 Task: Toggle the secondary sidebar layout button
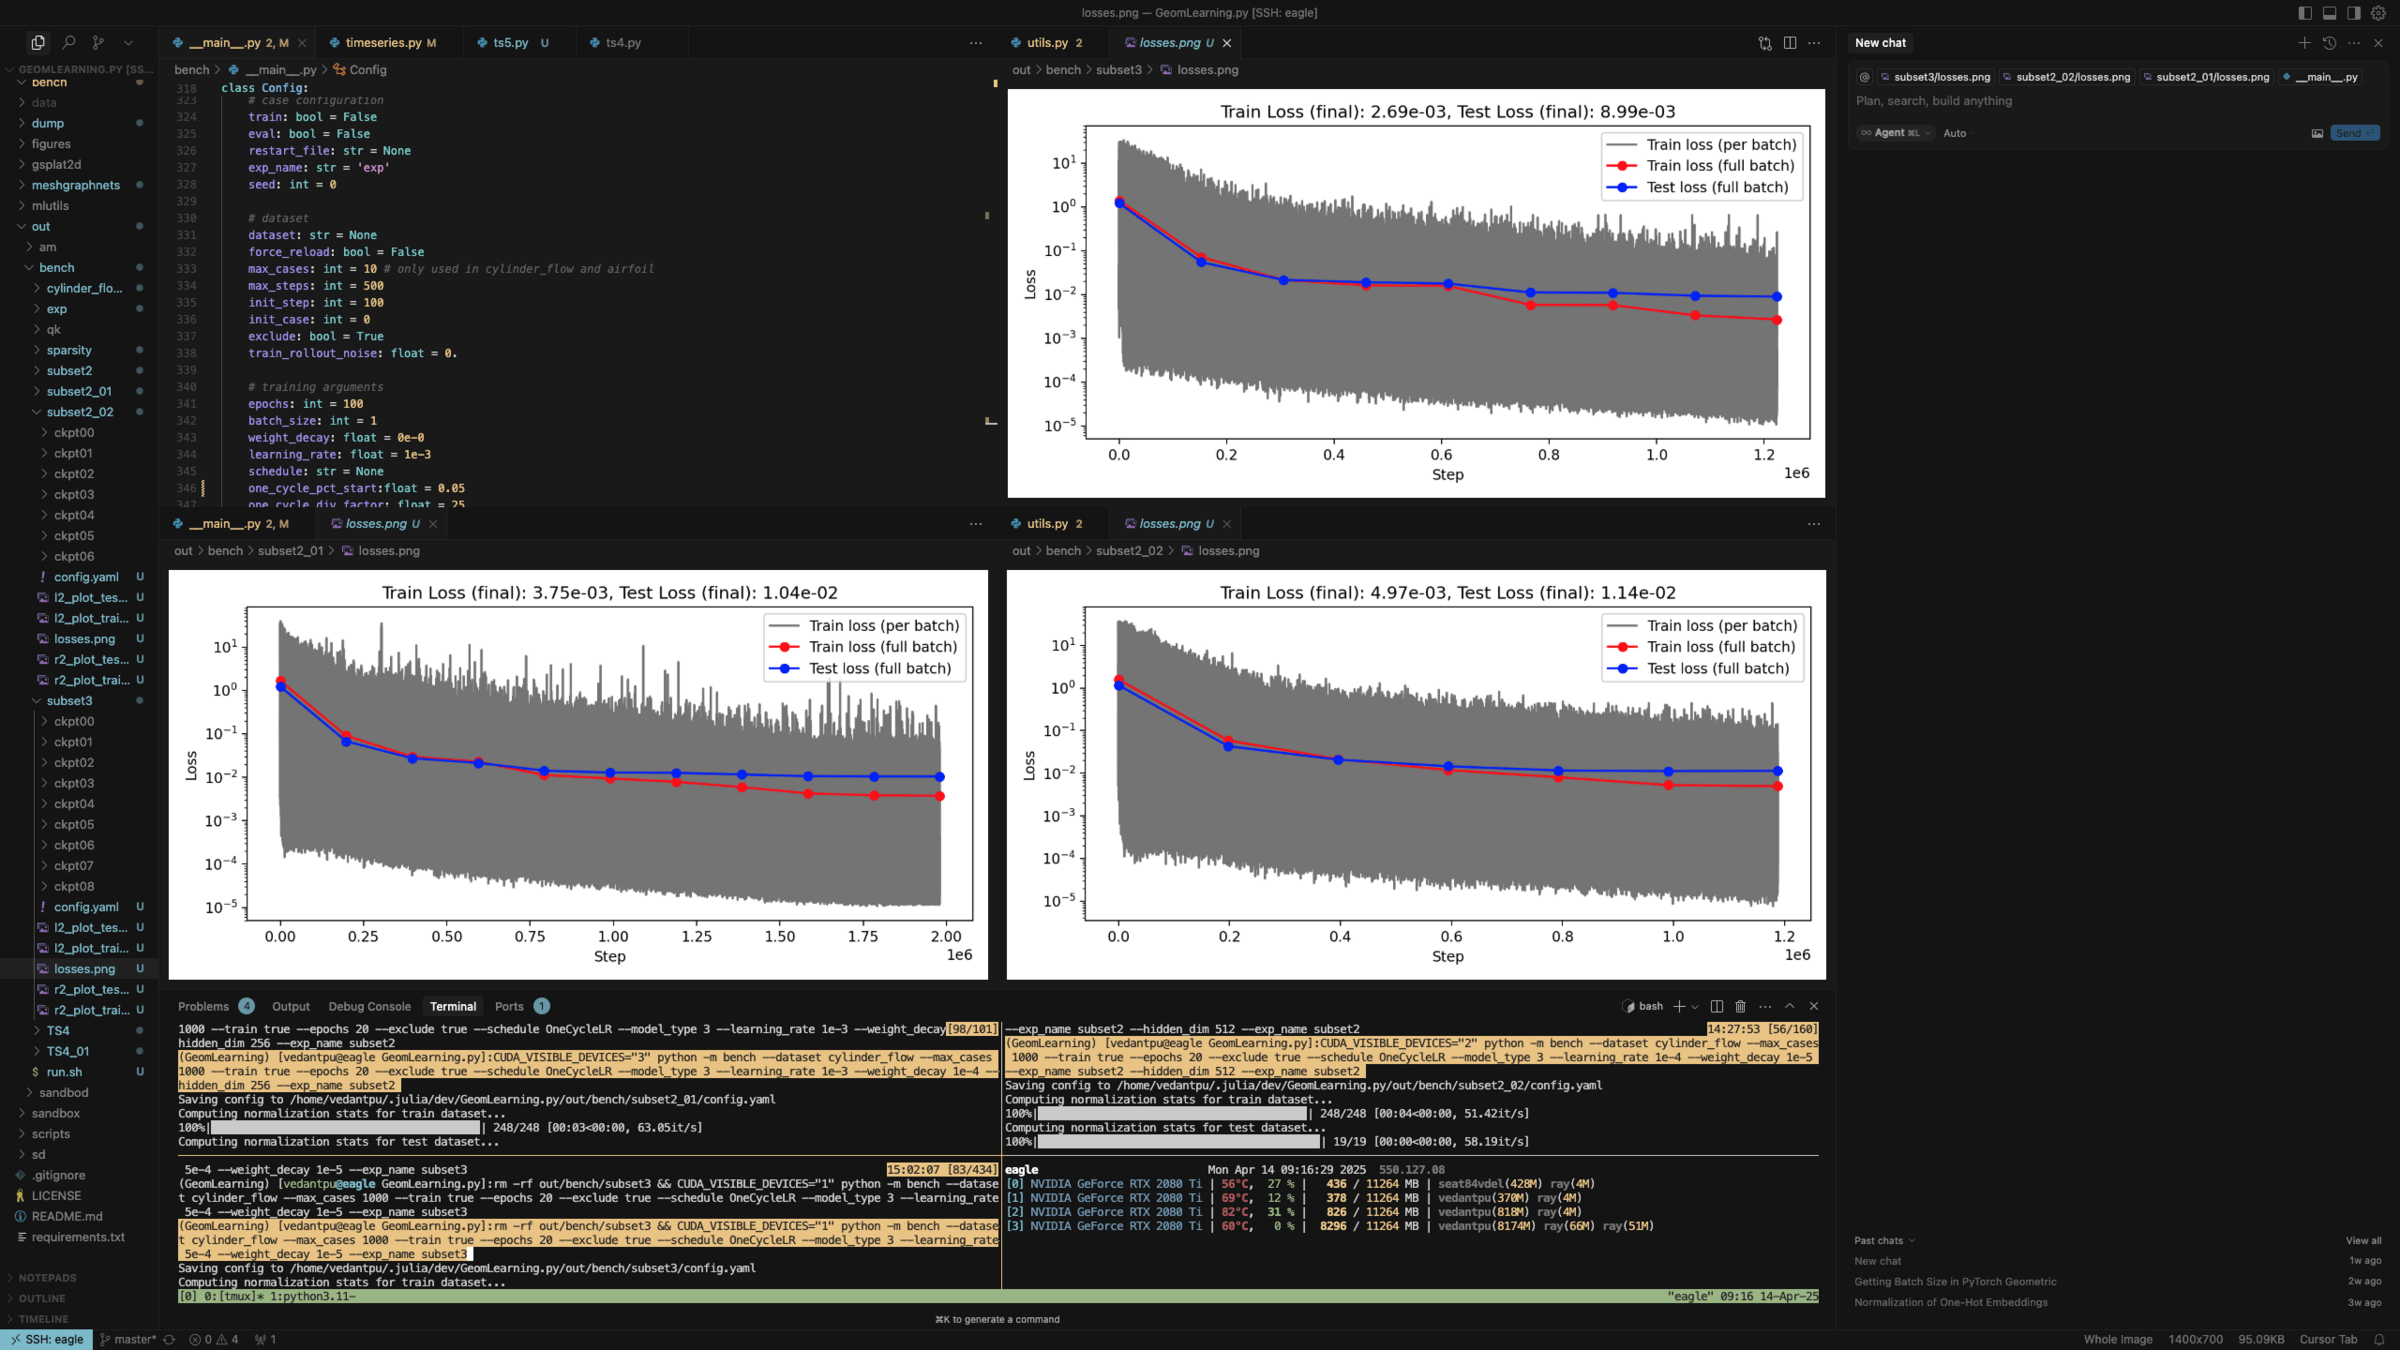pos(2354,13)
